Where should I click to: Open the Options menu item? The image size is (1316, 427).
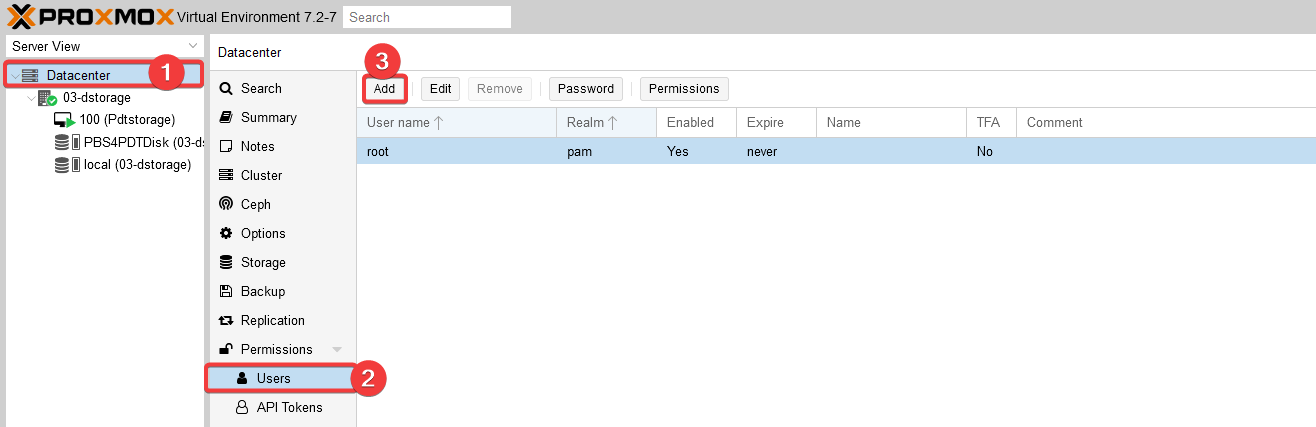coord(283,234)
